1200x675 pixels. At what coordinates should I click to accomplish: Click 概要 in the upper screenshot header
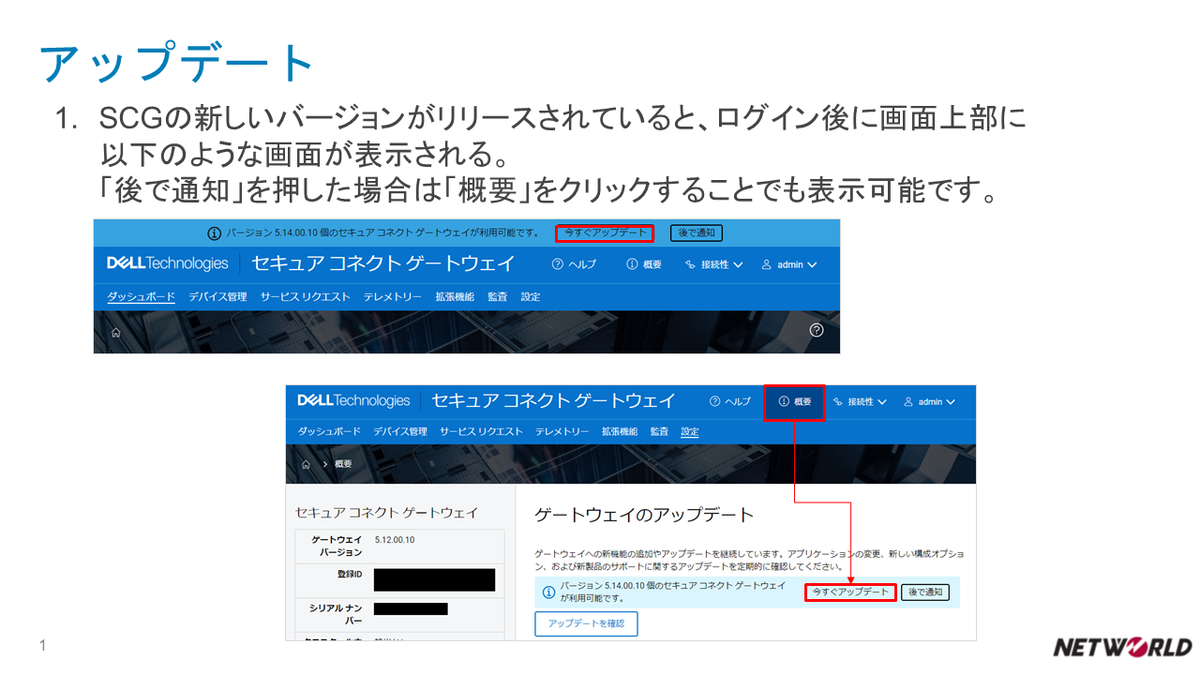pos(644,265)
